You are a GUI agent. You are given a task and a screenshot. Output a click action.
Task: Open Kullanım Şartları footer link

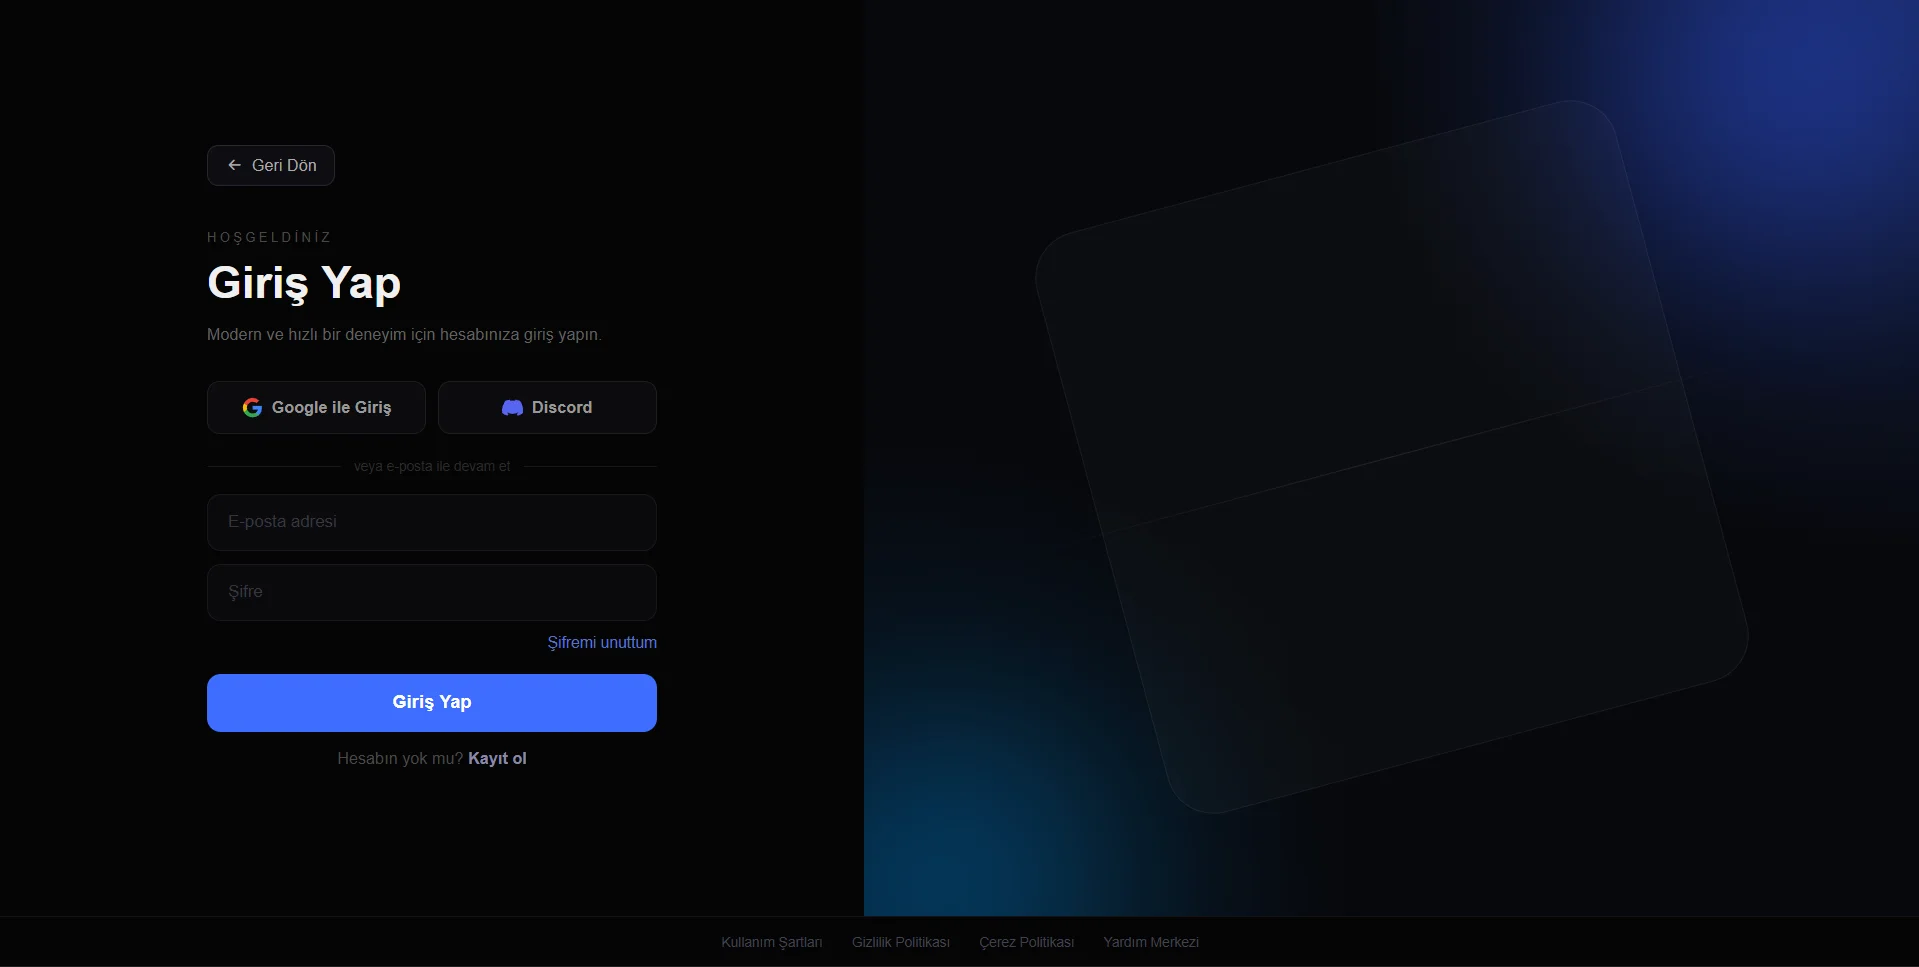[x=772, y=942]
